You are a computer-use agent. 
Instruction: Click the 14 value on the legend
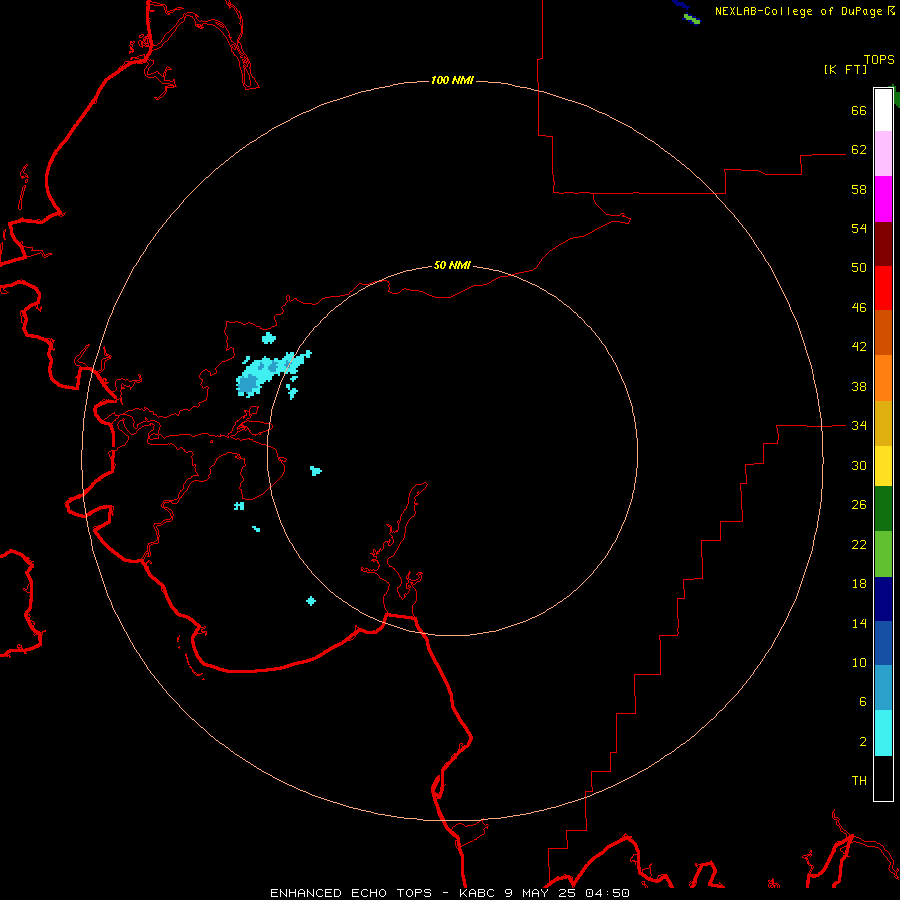tap(859, 623)
